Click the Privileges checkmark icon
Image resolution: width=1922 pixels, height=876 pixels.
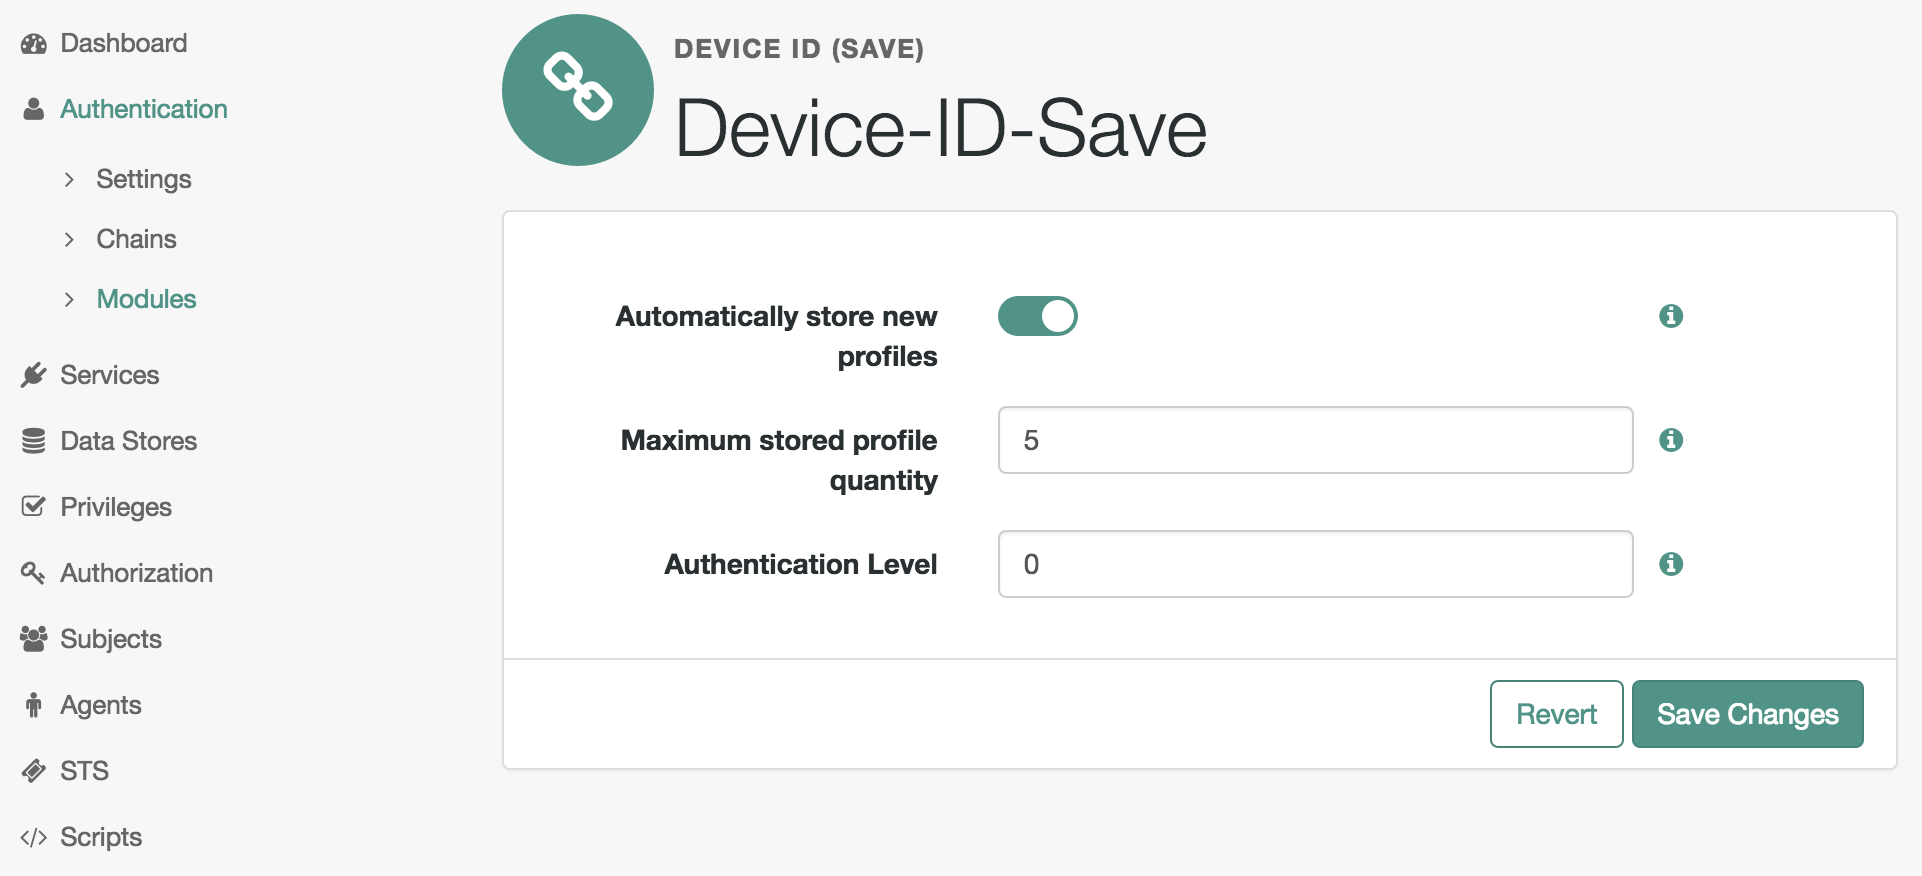pos(34,506)
